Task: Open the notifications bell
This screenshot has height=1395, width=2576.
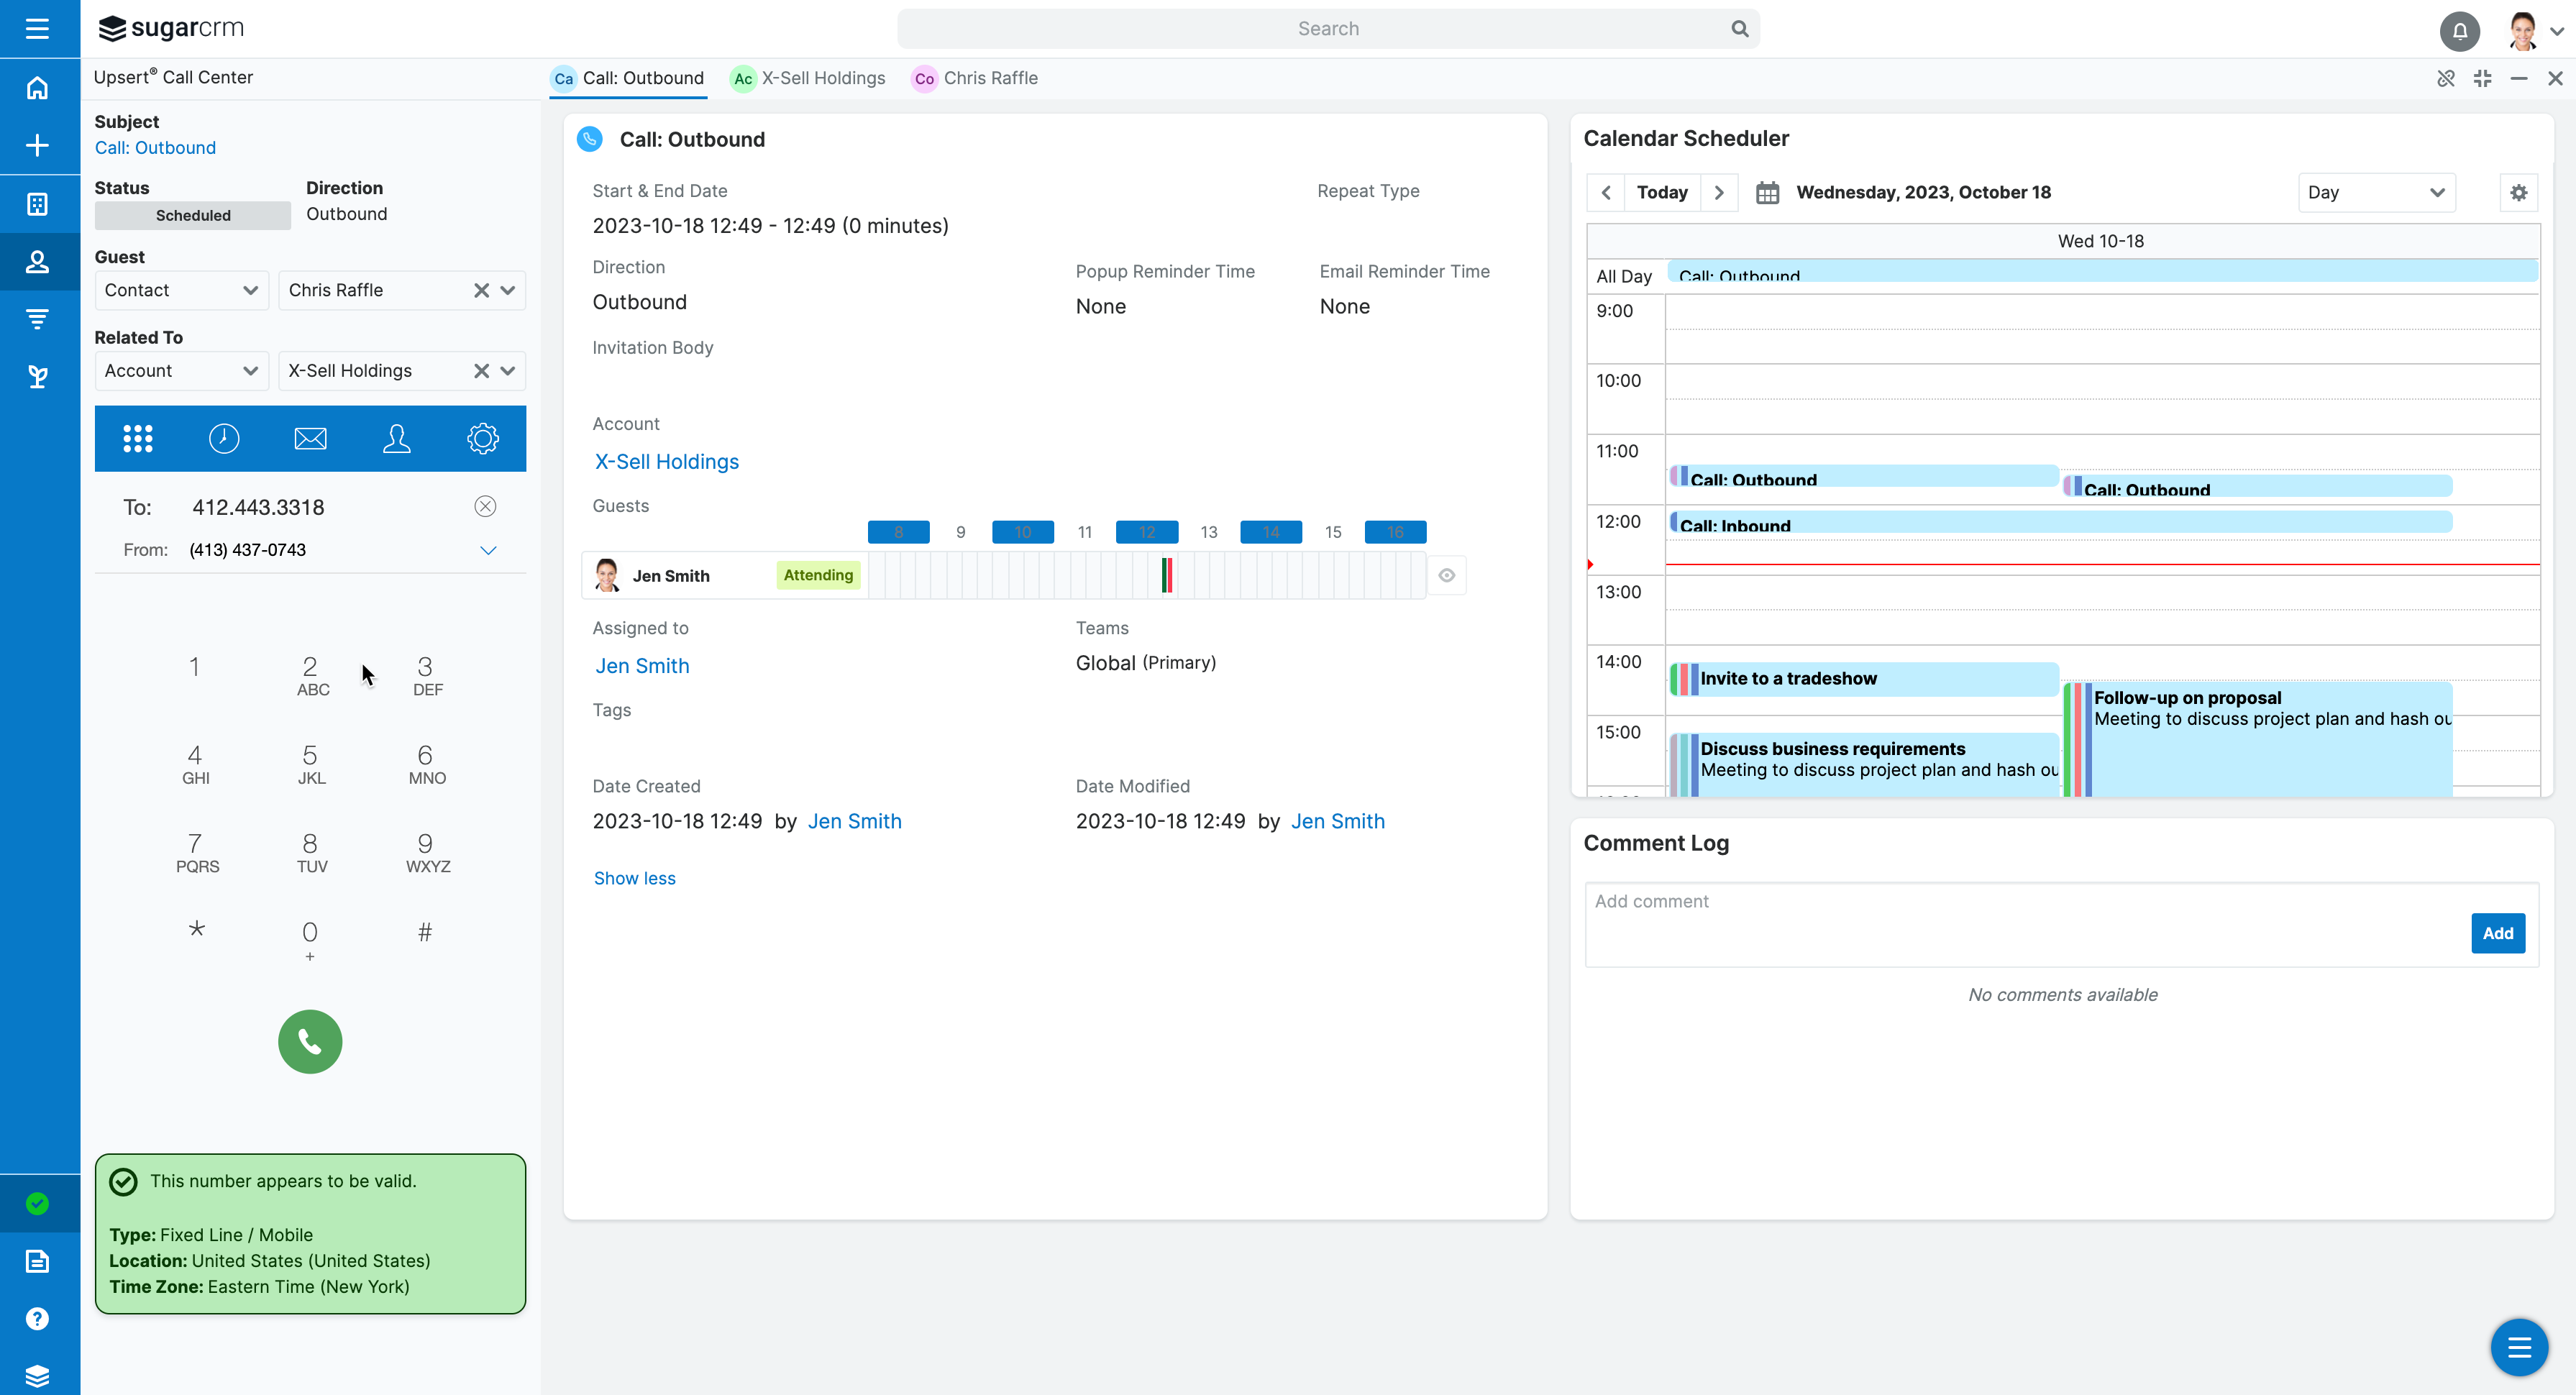Action: pos(2459,30)
